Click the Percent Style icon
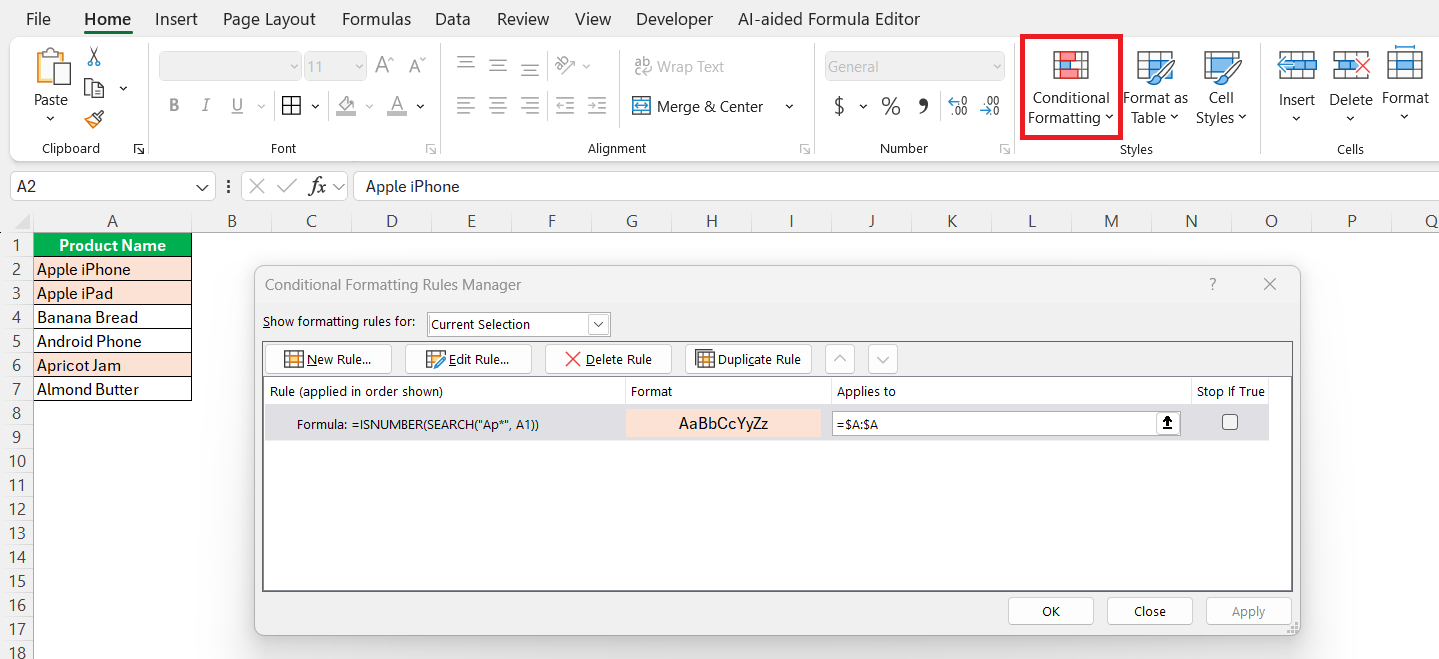The width and height of the screenshot is (1439, 659). click(891, 106)
